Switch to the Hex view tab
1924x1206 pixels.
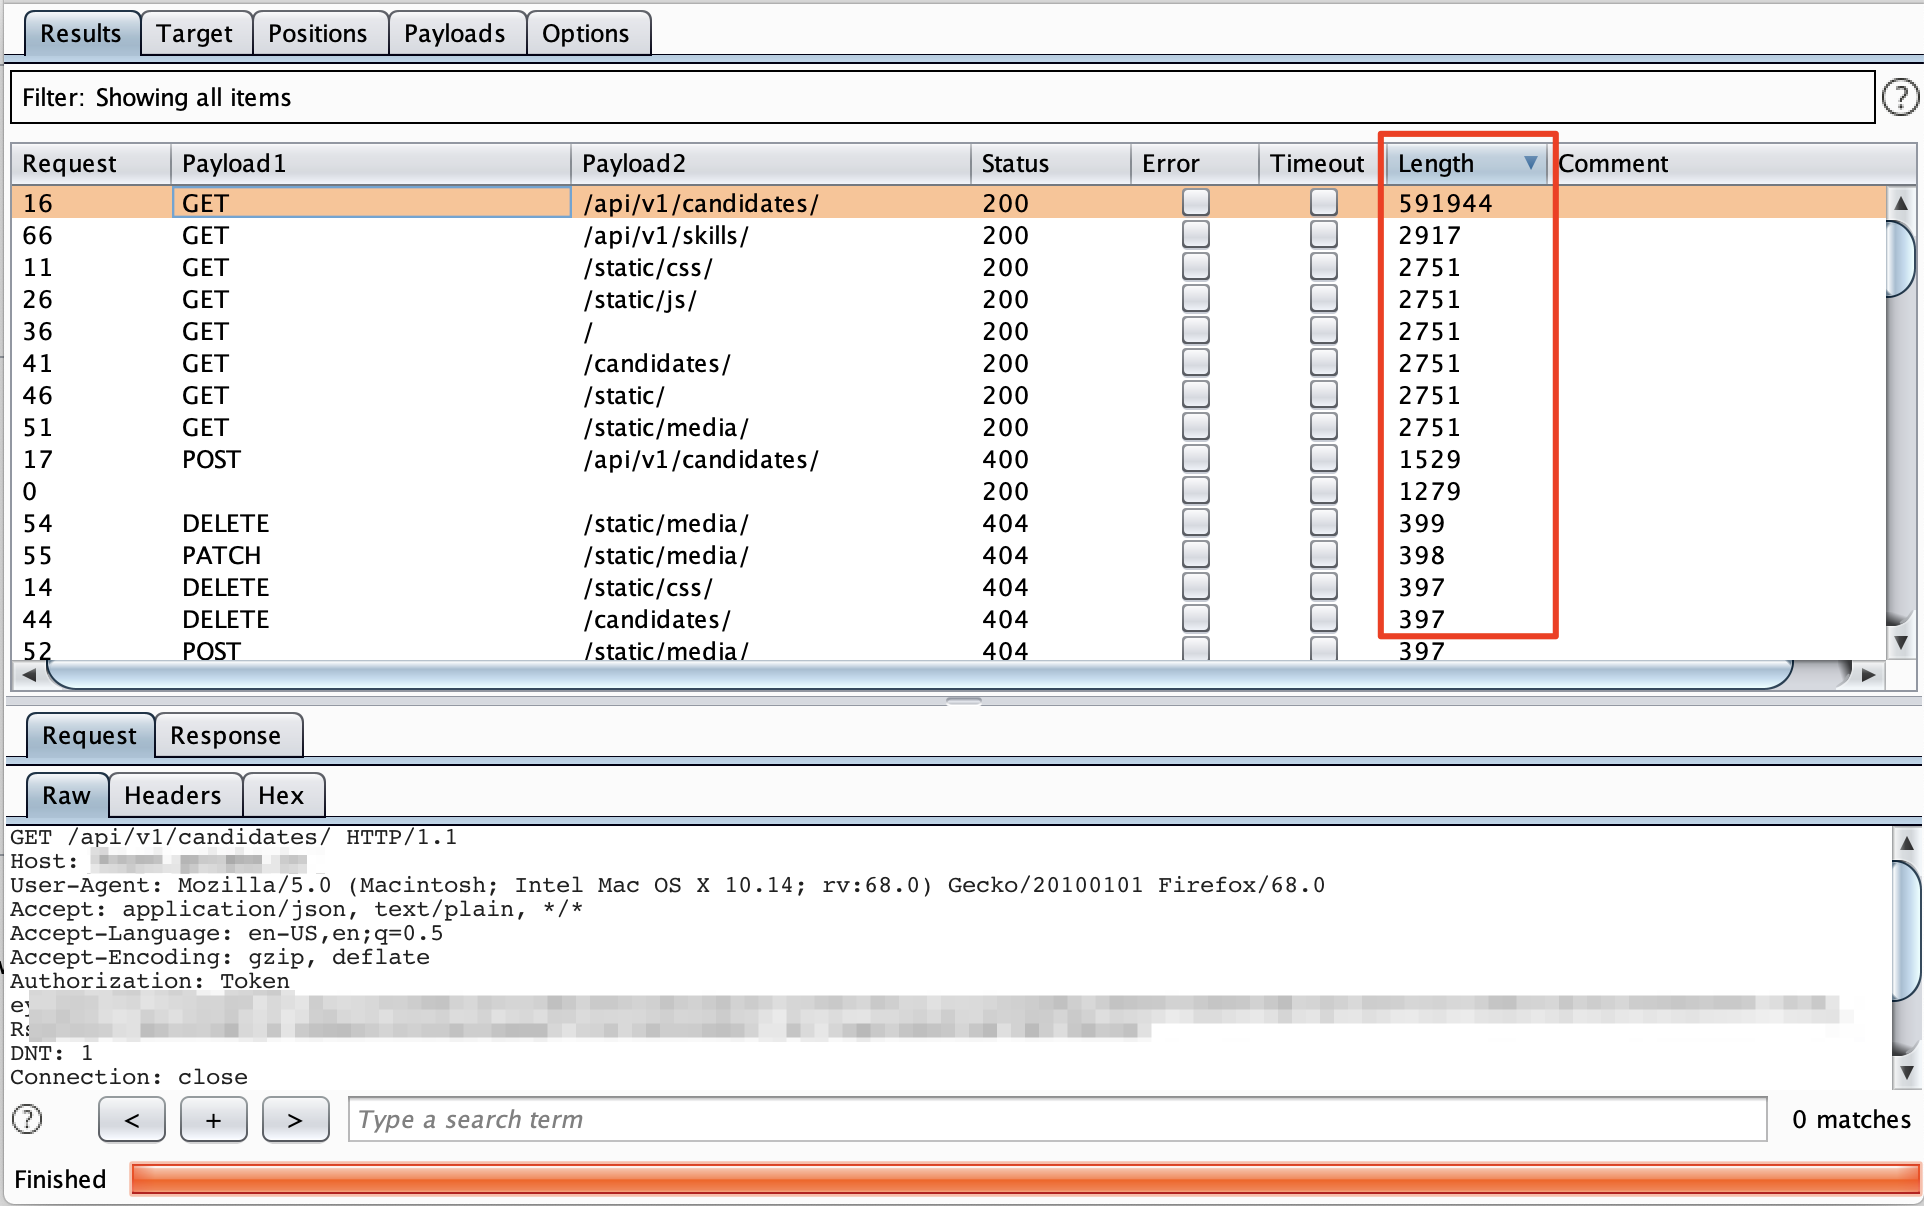click(x=281, y=796)
